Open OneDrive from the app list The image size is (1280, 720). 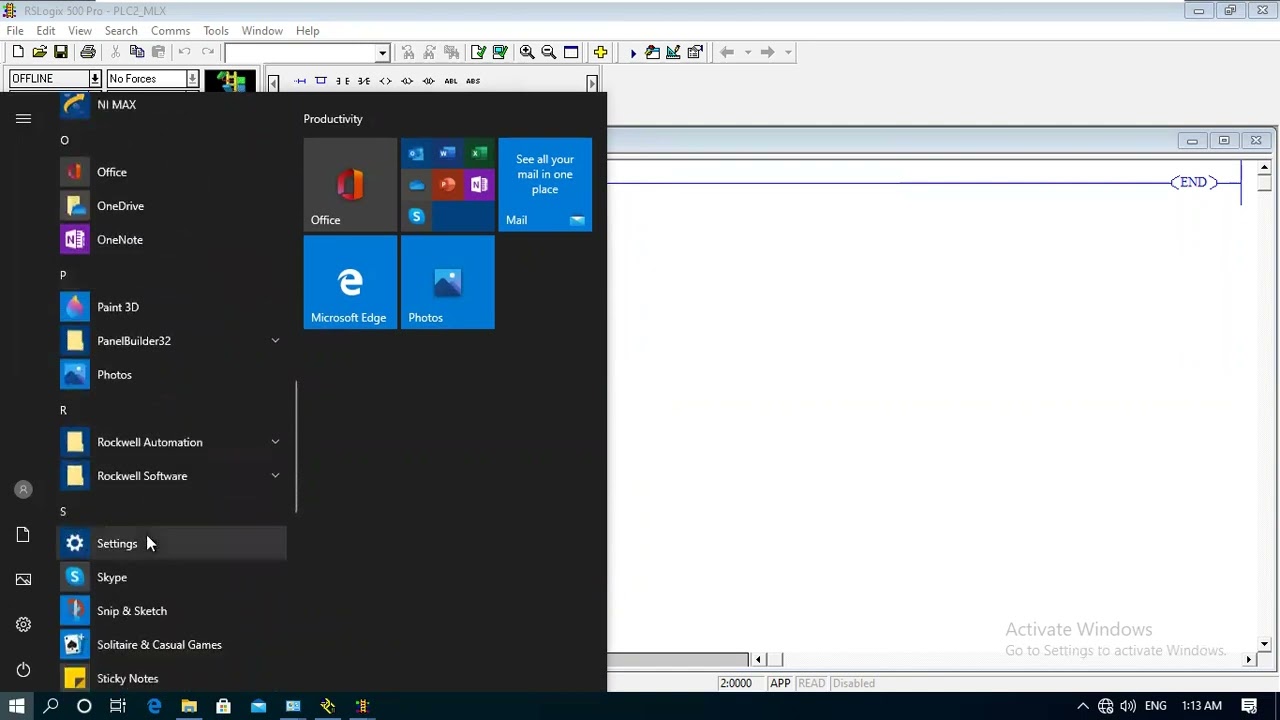173,206
